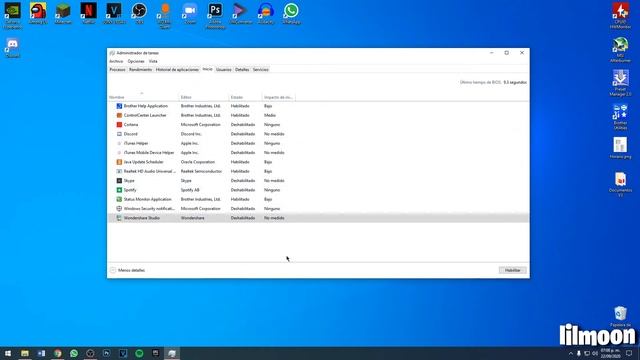
Task: Select the Wondershare Studio row
Action: [x=318, y=218]
